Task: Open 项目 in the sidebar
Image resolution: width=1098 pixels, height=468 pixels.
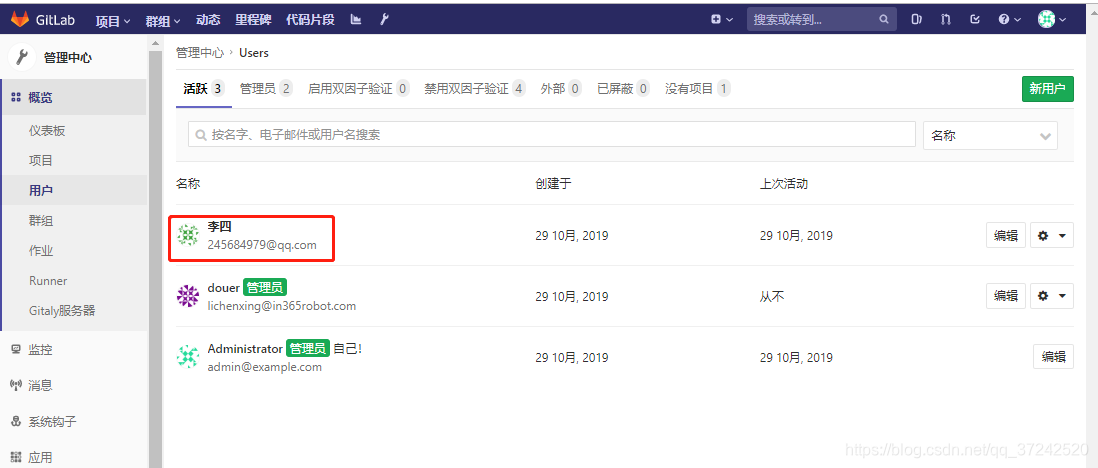Action: [x=41, y=160]
